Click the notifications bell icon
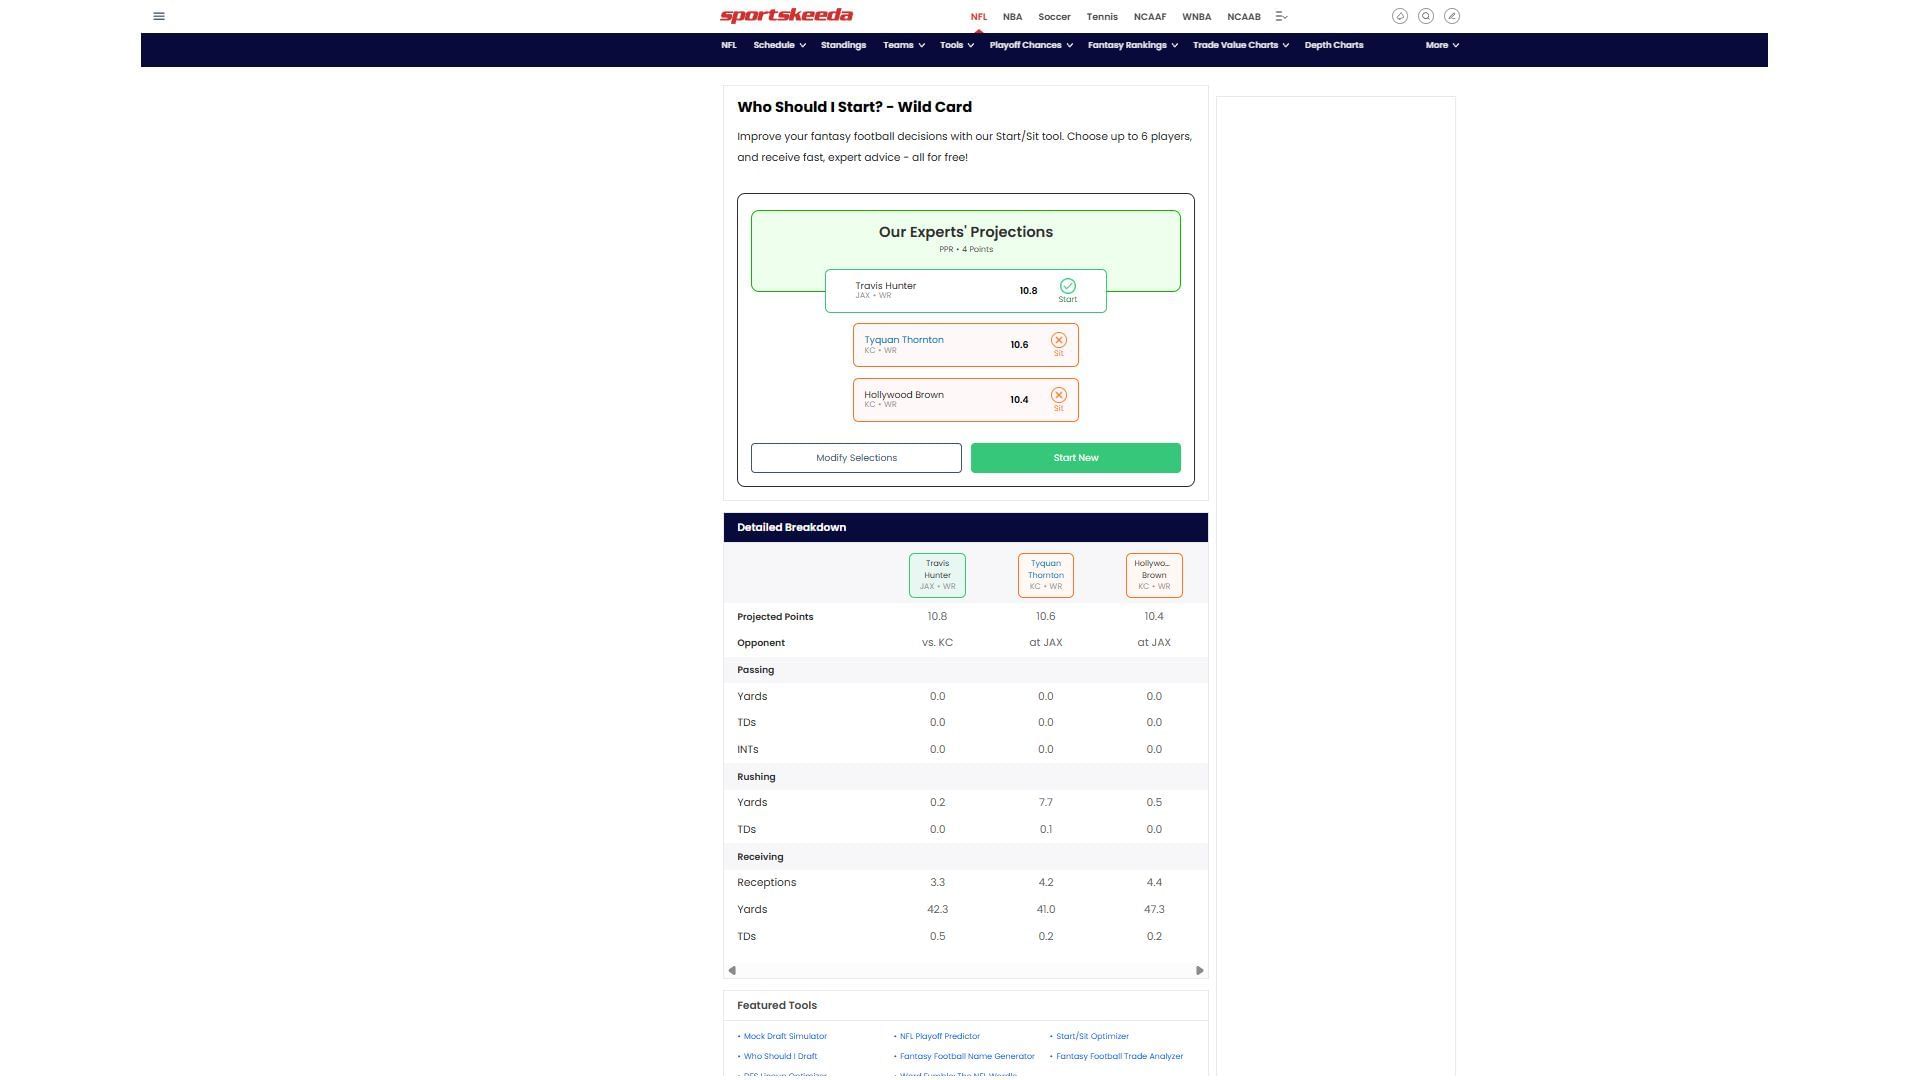The image size is (1920, 1080). click(1399, 16)
